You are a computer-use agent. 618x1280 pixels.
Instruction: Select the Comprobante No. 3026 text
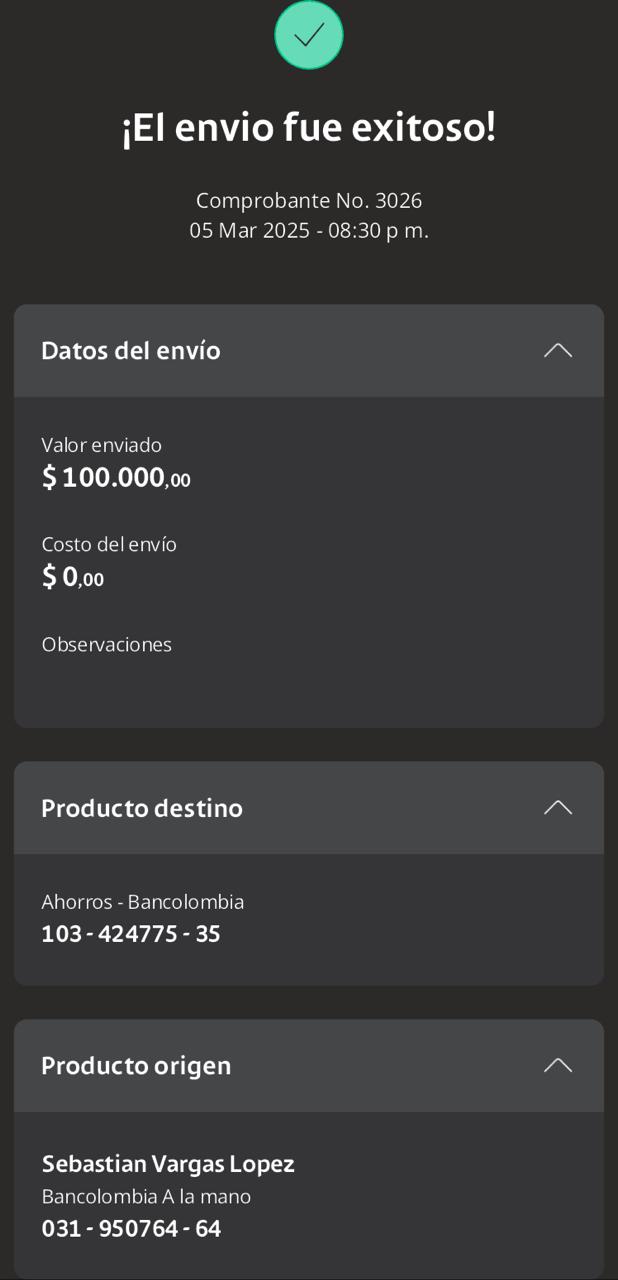pos(309,200)
